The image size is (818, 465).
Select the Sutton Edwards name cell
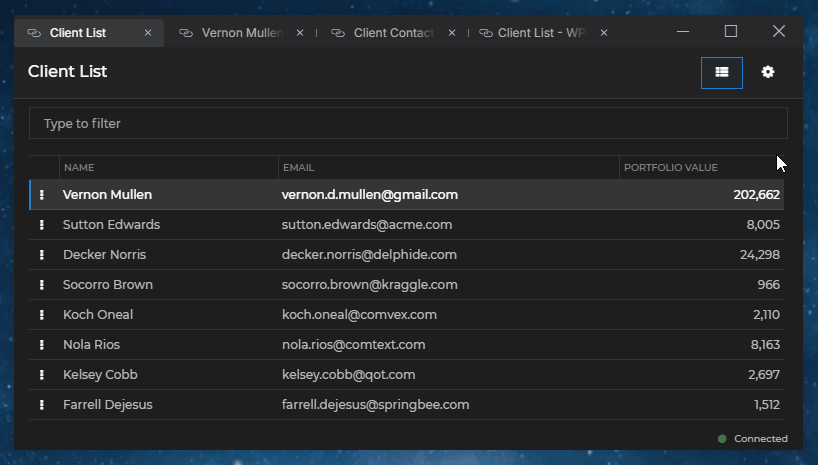pyautogui.click(x=111, y=225)
